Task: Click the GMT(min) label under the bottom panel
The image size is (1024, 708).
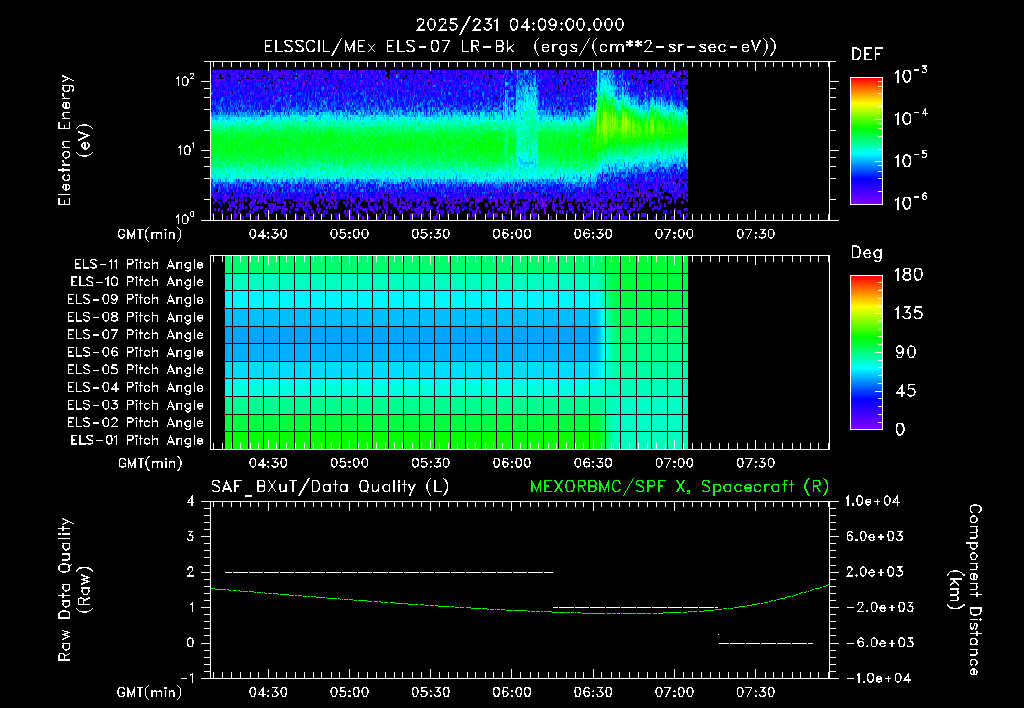Action: click(x=150, y=692)
